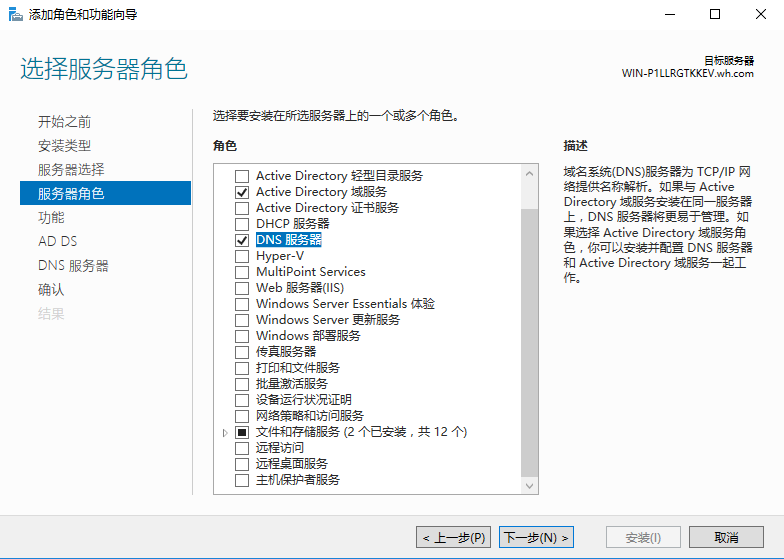Viewport: 784px width, 559px height.
Task: Select the Windows Server 更新服务 role item
Action: click(327, 320)
